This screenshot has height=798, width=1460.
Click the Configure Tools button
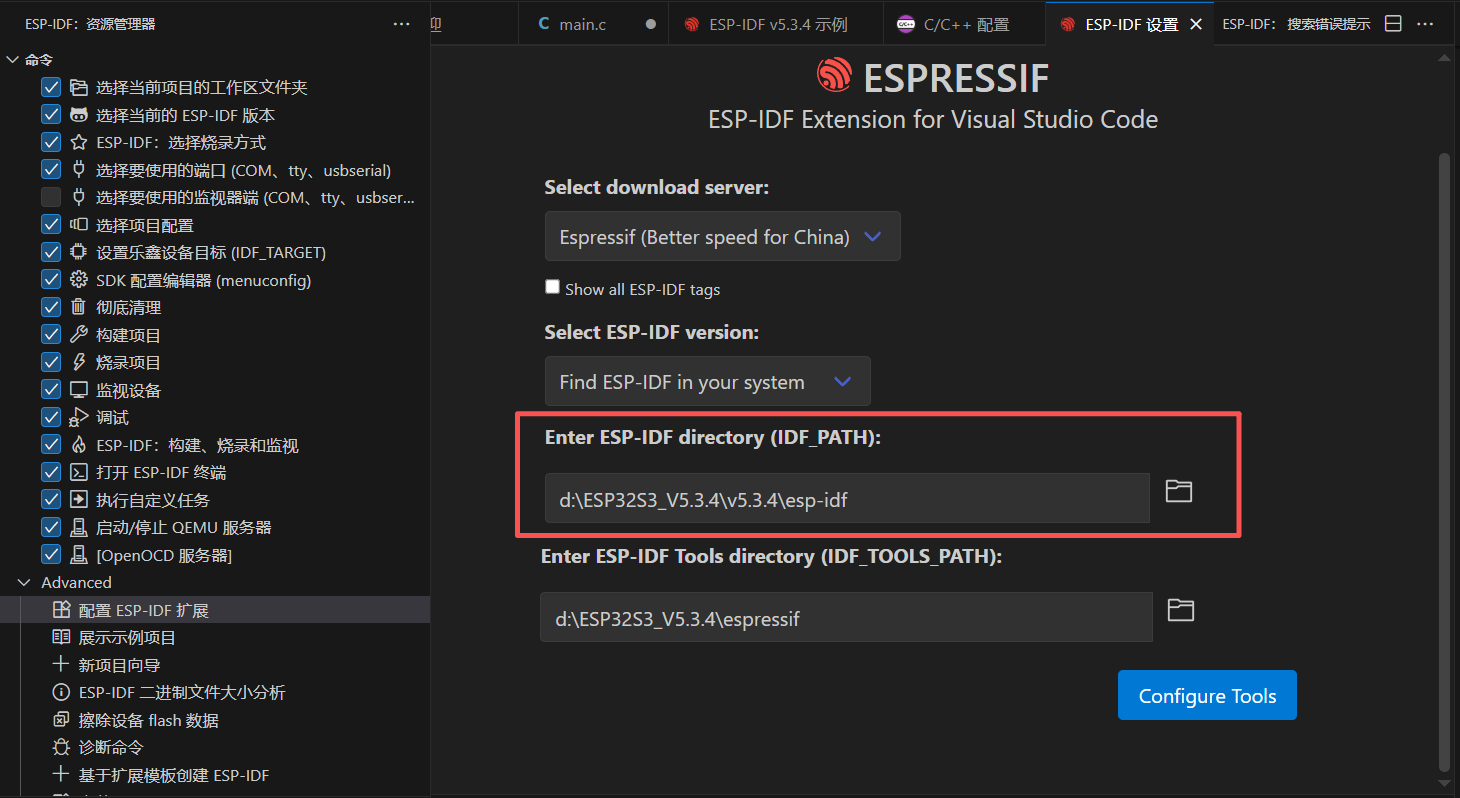click(1207, 695)
